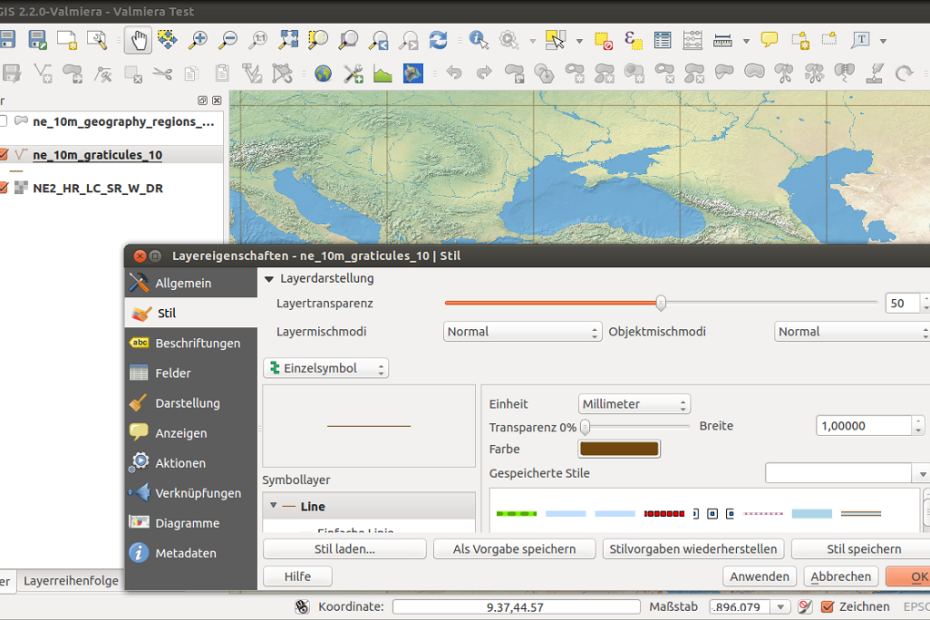Image resolution: width=930 pixels, height=620 pixels.
Task: Open the attribute table
Action: 662,40
